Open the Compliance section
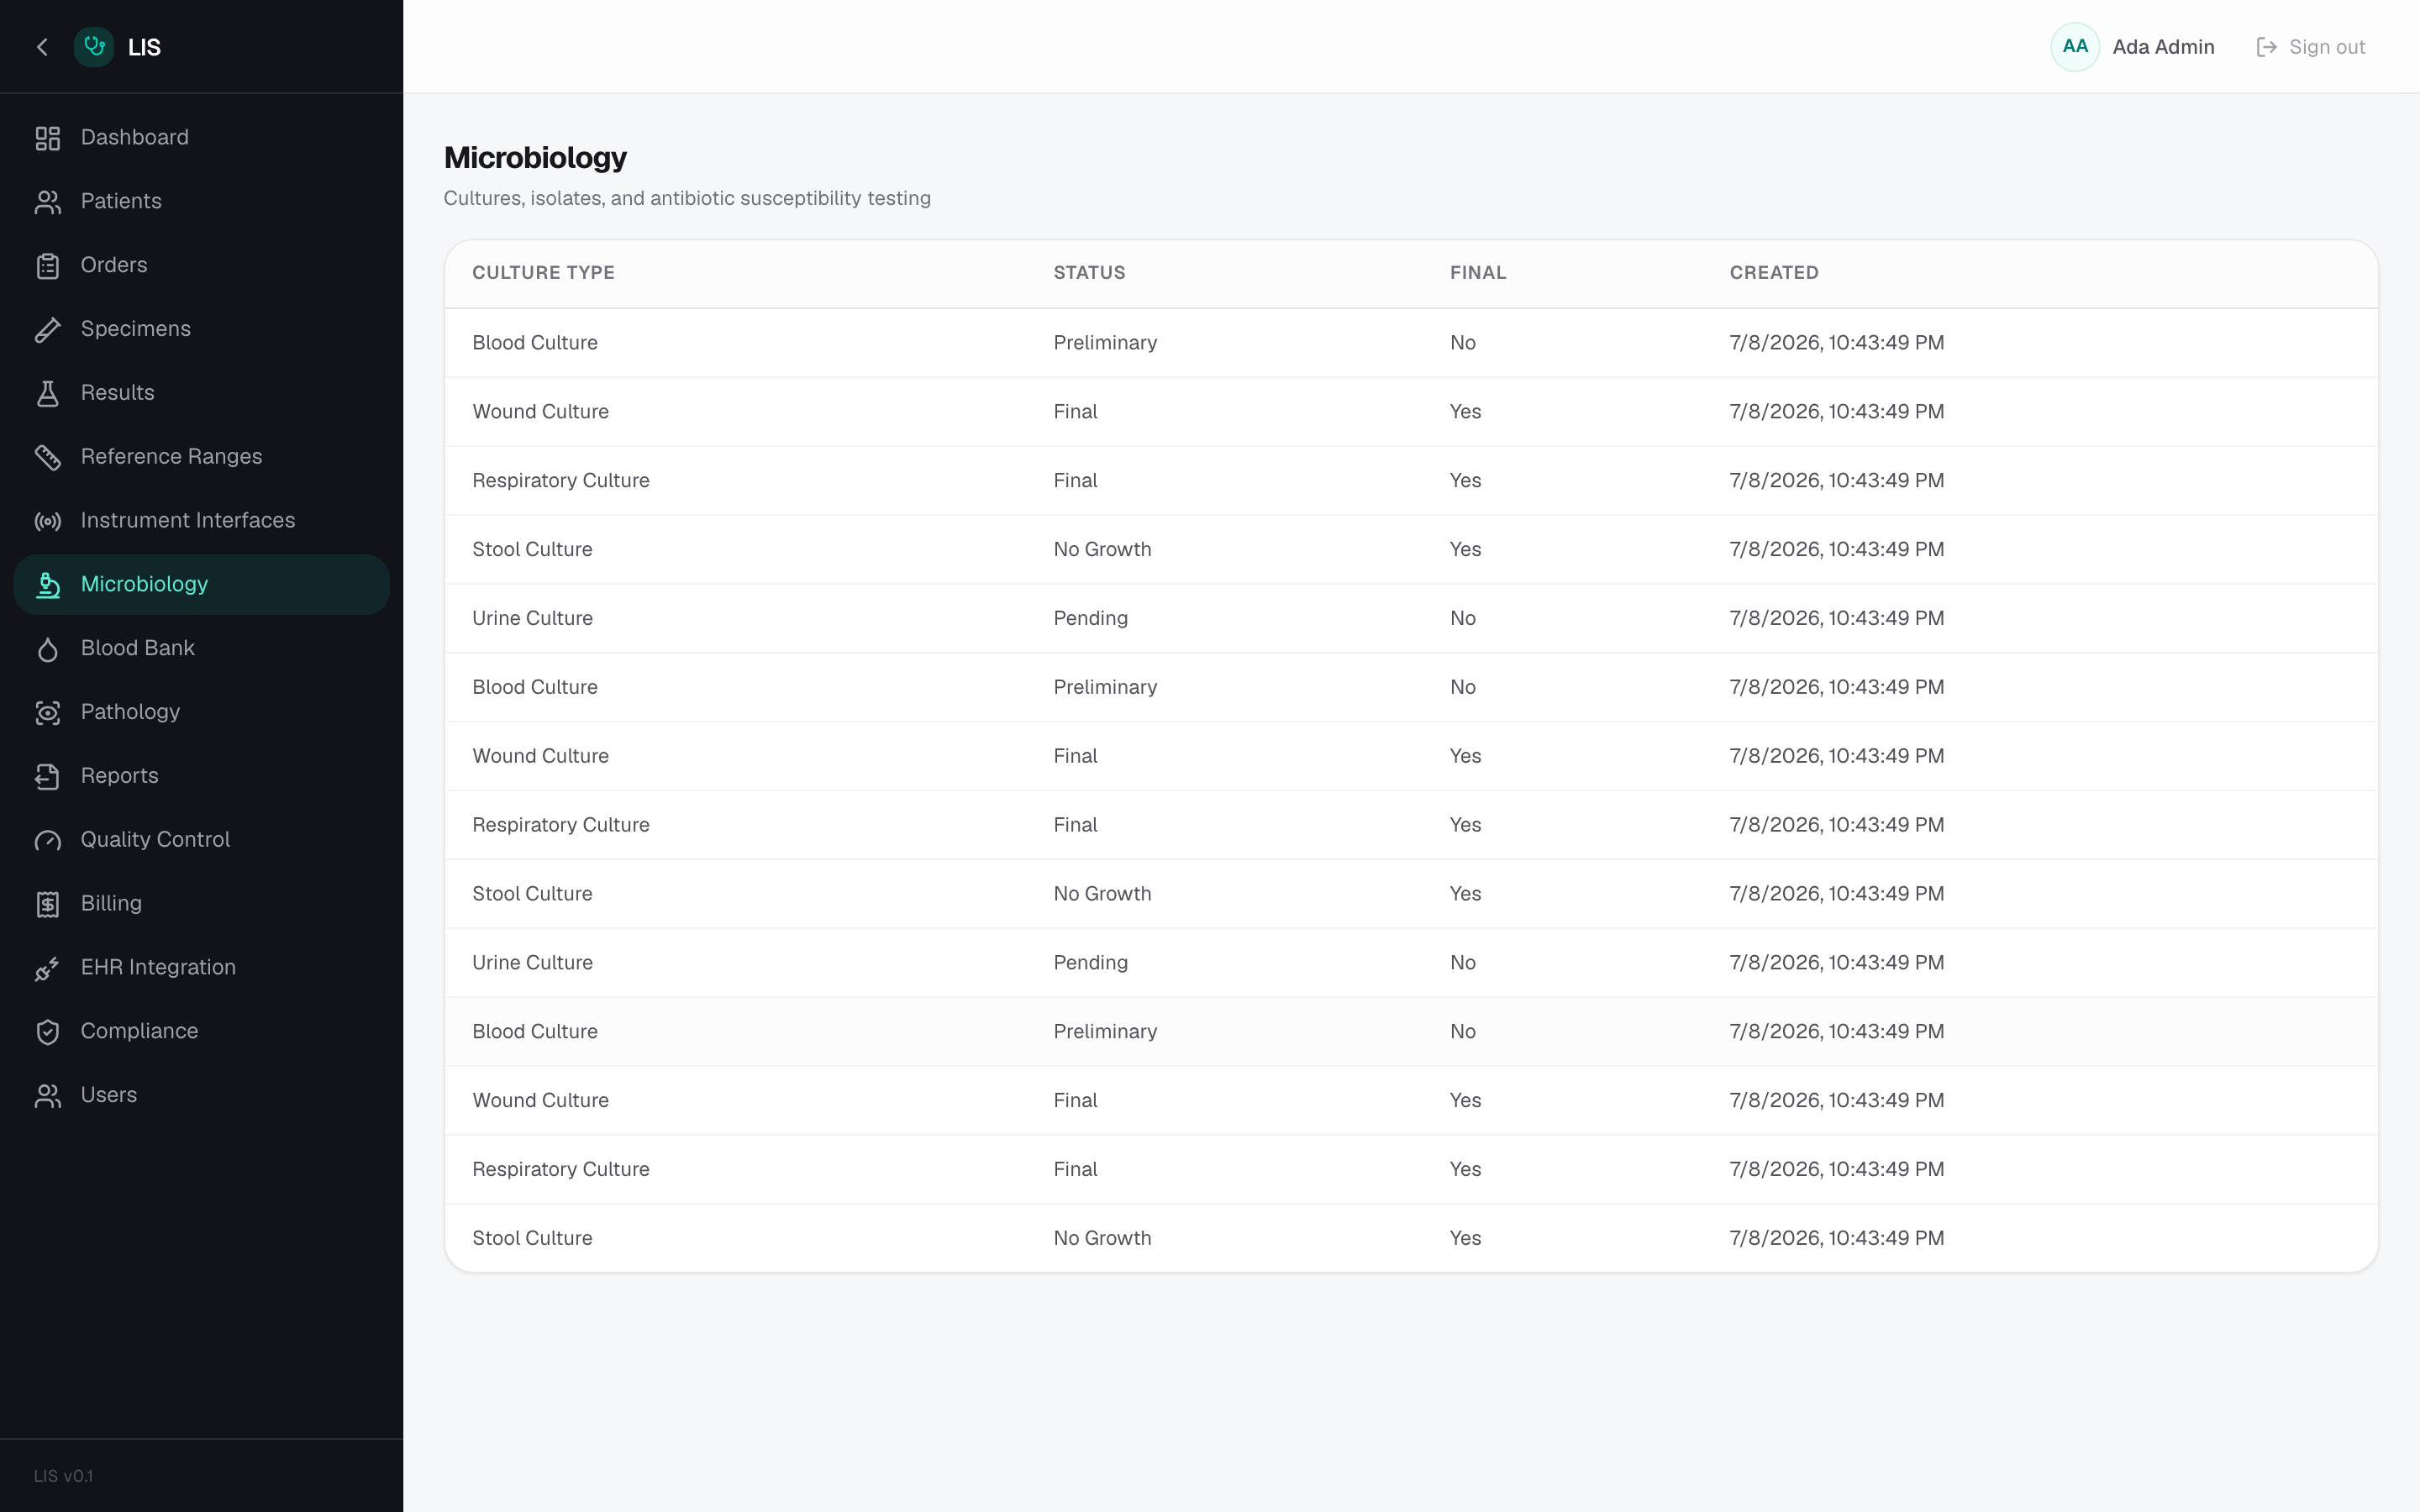 click(201, 1032)
